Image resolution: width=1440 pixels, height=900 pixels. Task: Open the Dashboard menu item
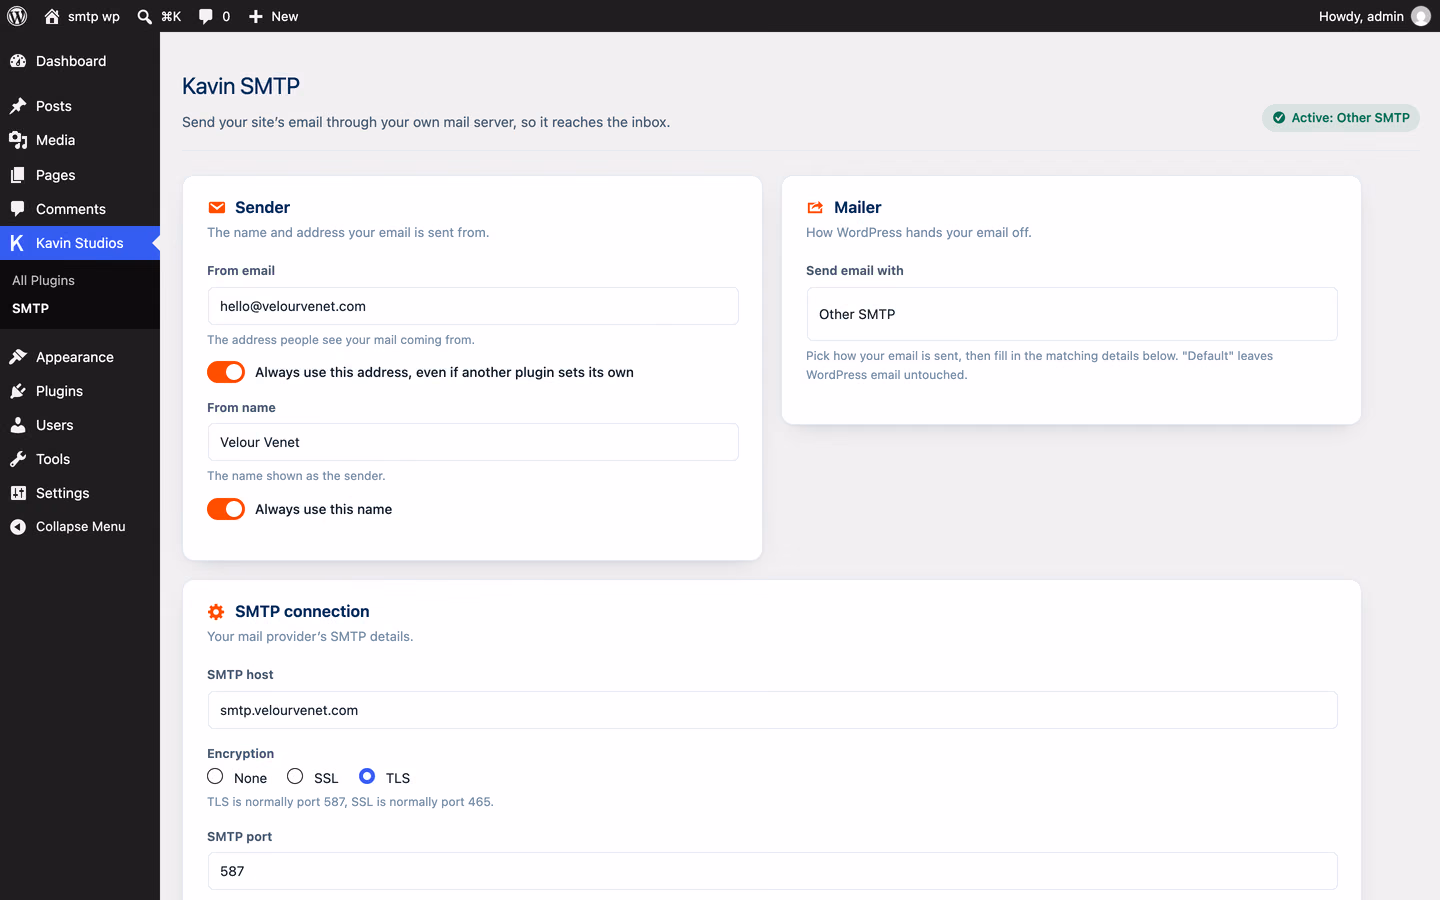(80, 61)
